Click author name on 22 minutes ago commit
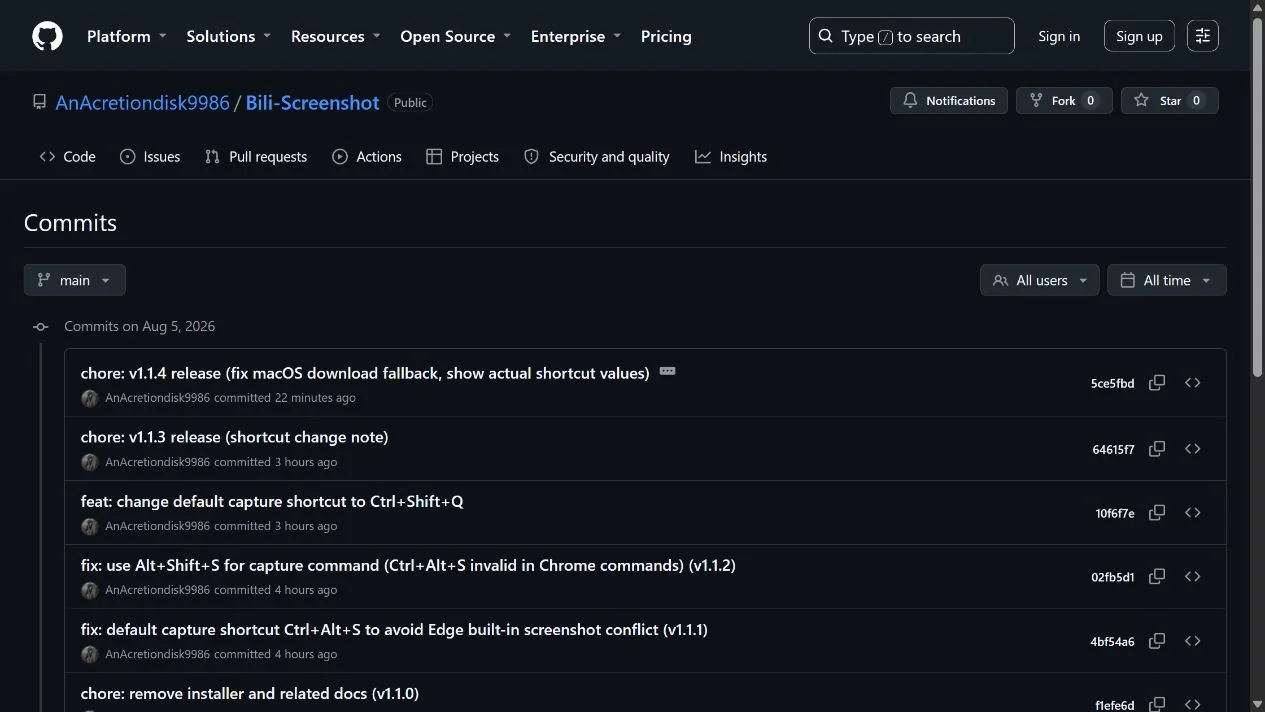 [158, 398]
